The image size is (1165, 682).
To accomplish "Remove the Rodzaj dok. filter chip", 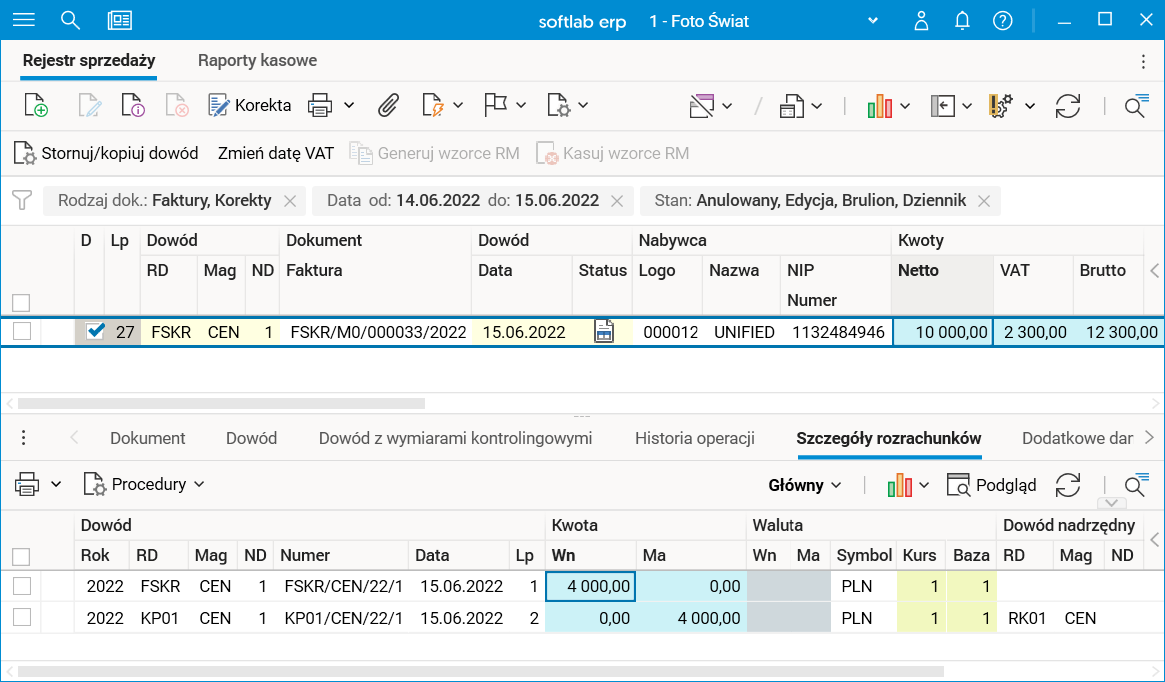I will tap(290, 201).
